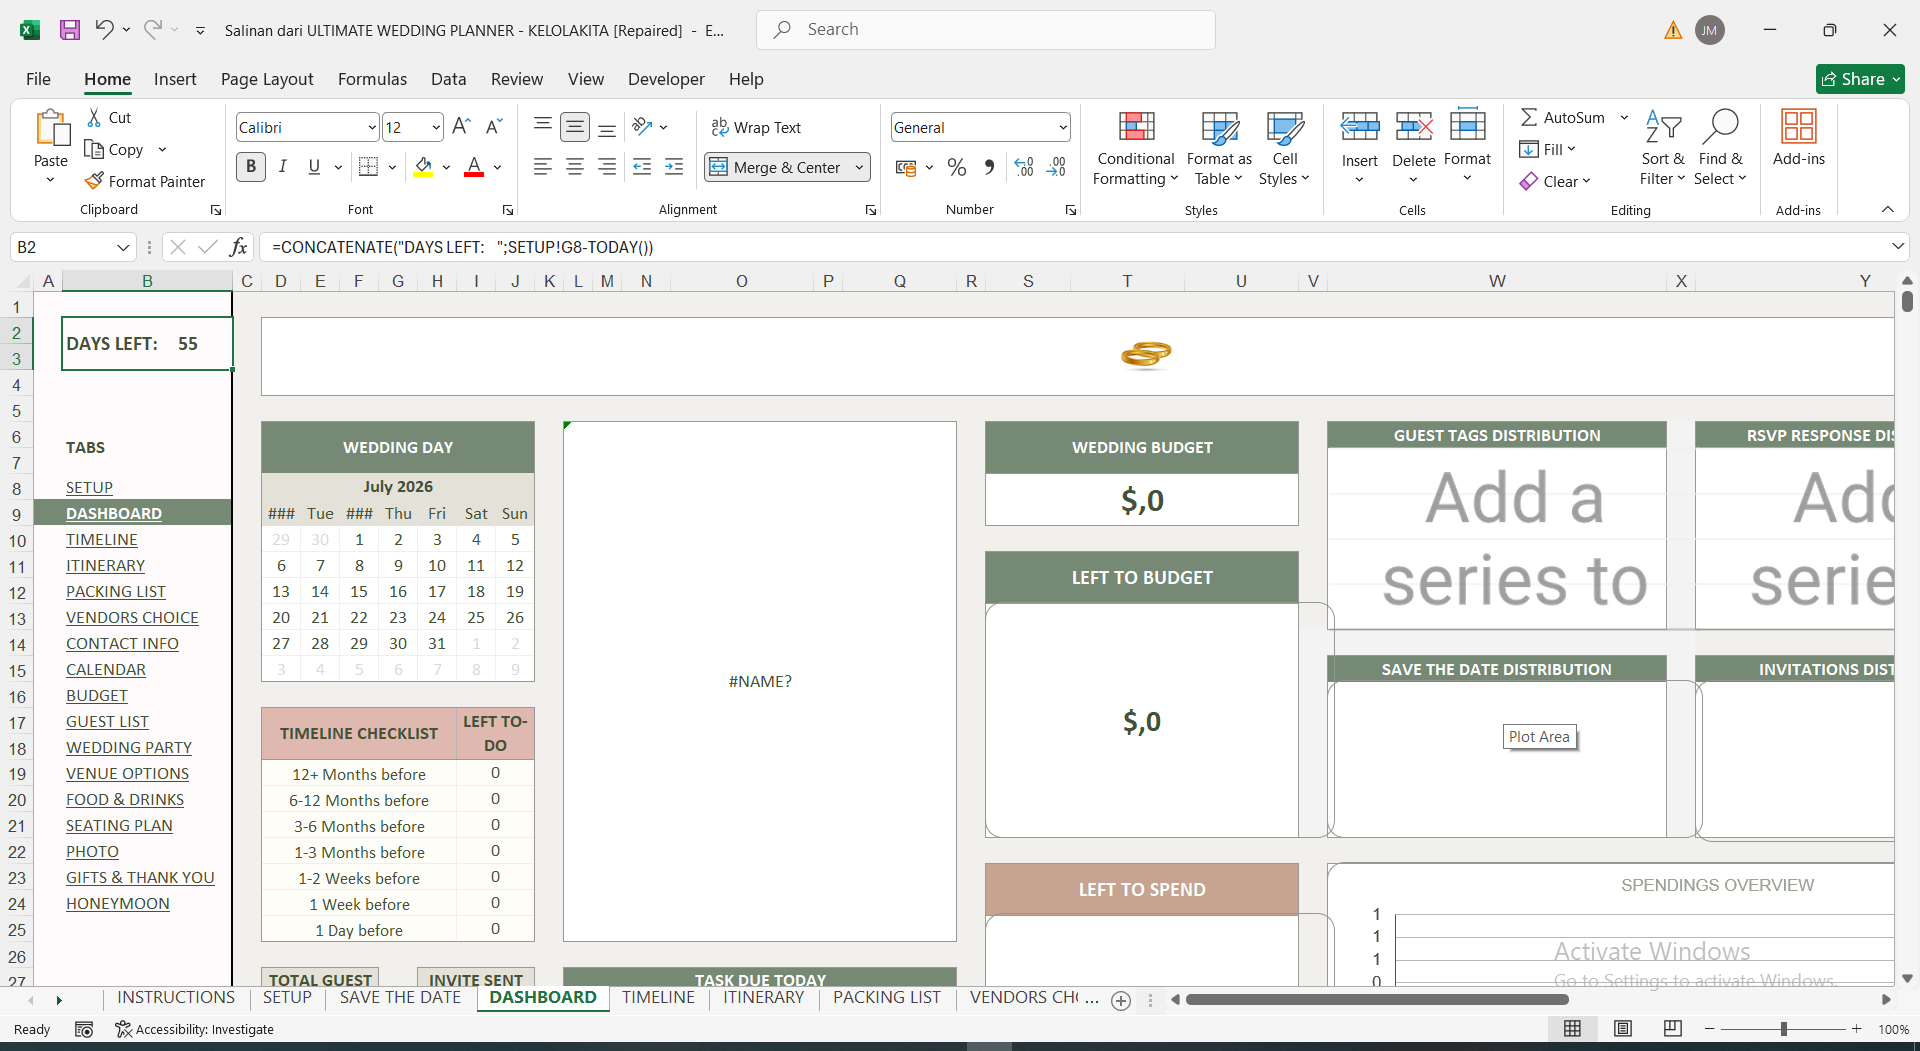Top-align the cell contents
Screen dimensions: 1920x1051
(543, 126)
